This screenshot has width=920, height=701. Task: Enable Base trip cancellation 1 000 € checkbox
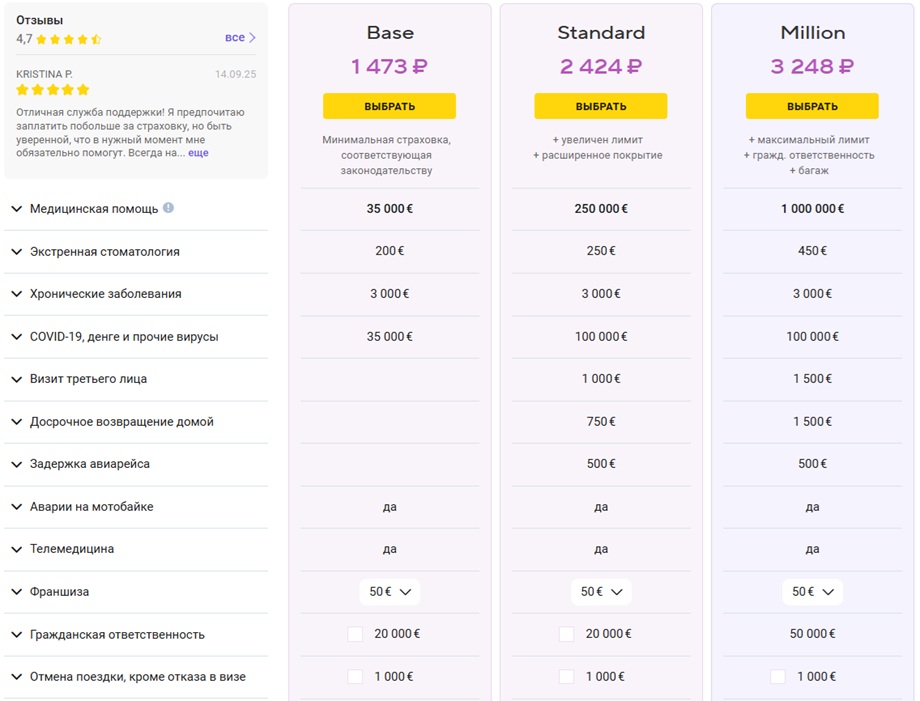355,676
